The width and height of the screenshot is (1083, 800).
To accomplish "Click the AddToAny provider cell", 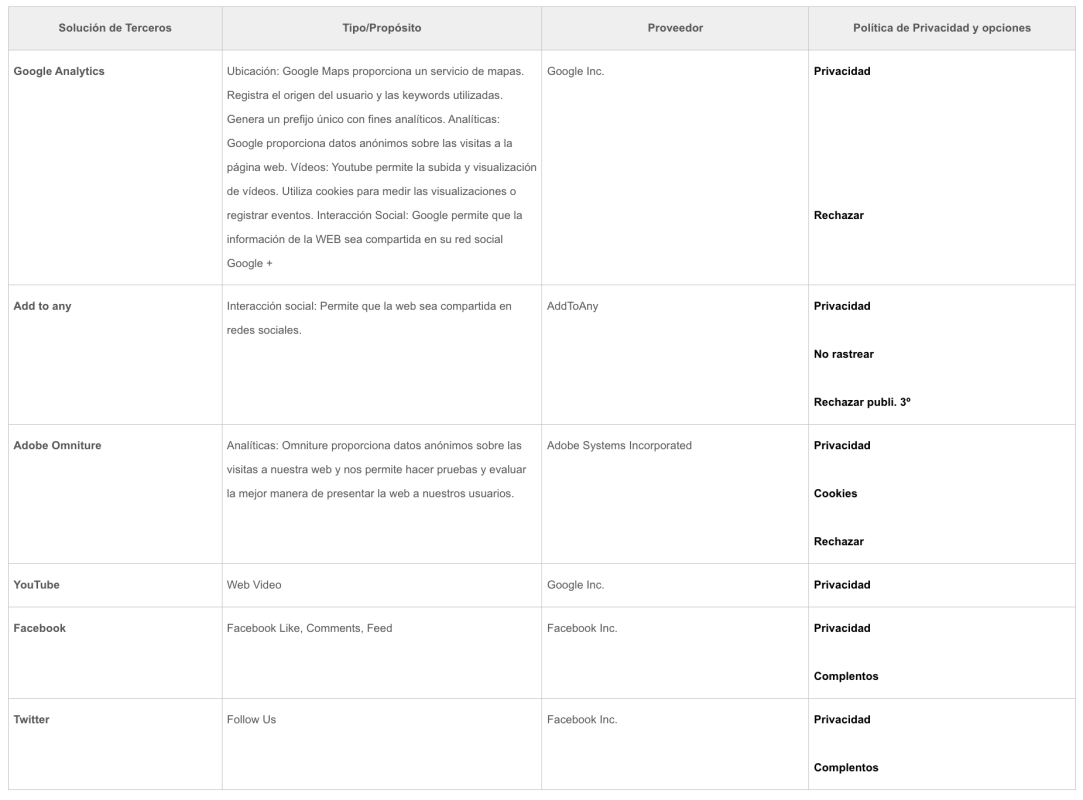I will [572, 306].
